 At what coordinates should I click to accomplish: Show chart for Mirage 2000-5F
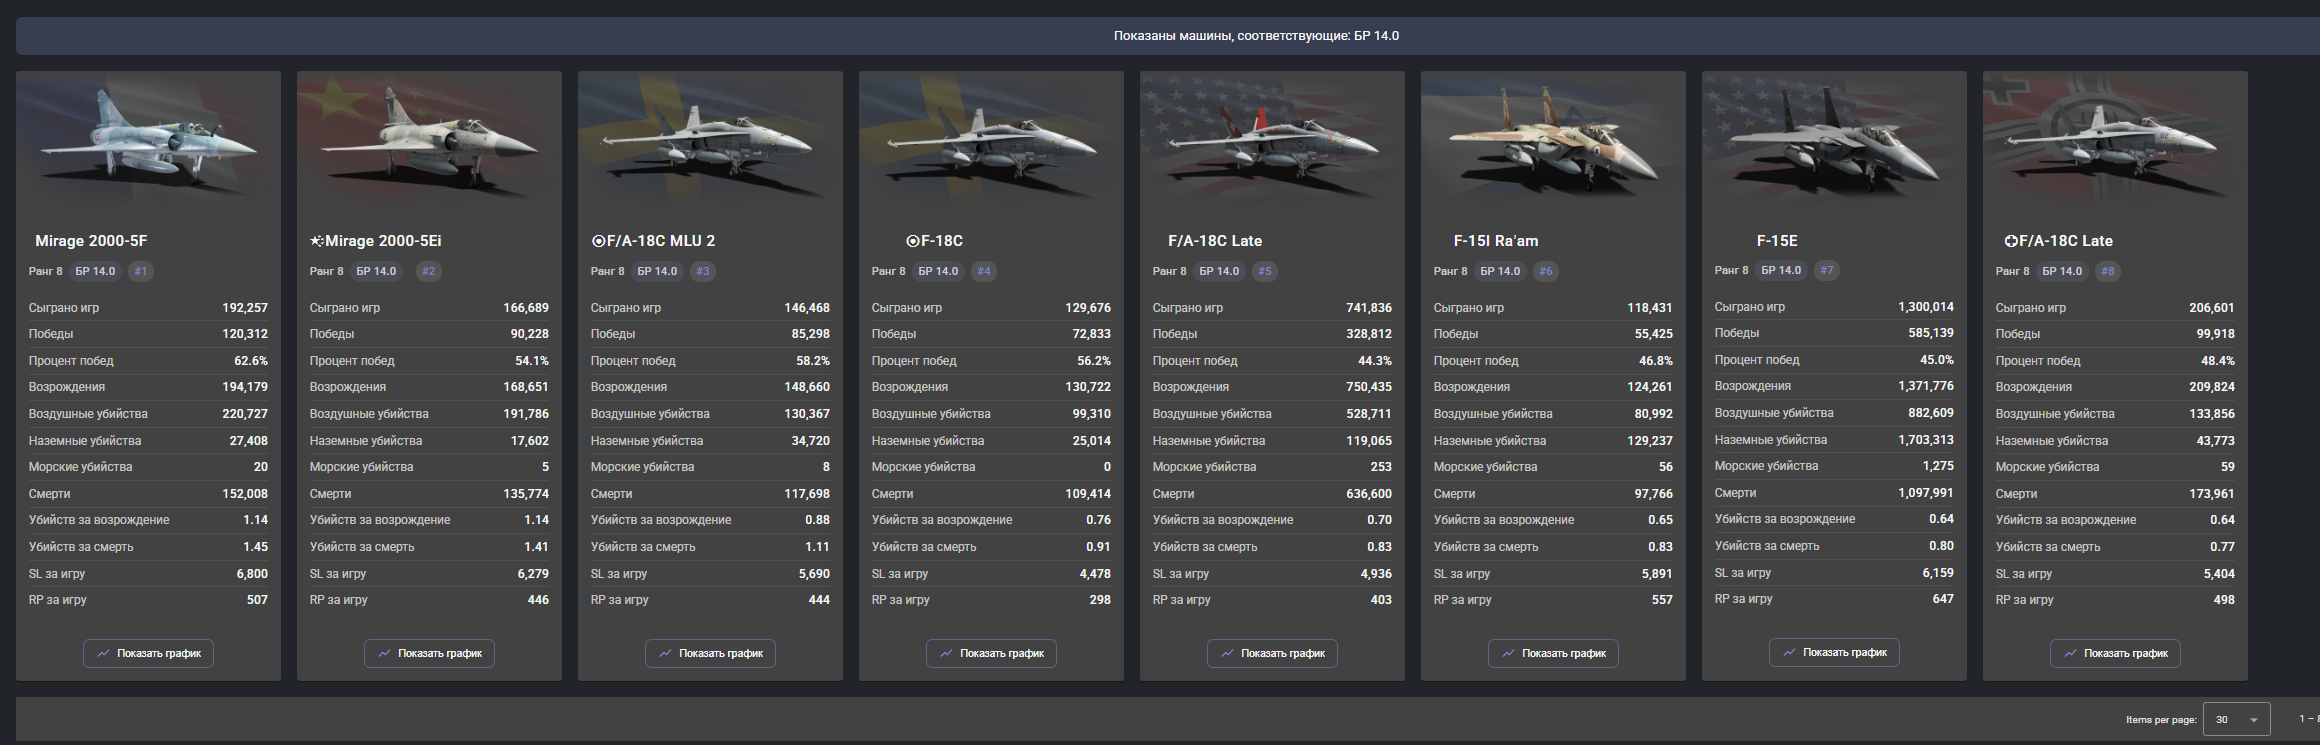pyautogui.click(x=148, y=653)
